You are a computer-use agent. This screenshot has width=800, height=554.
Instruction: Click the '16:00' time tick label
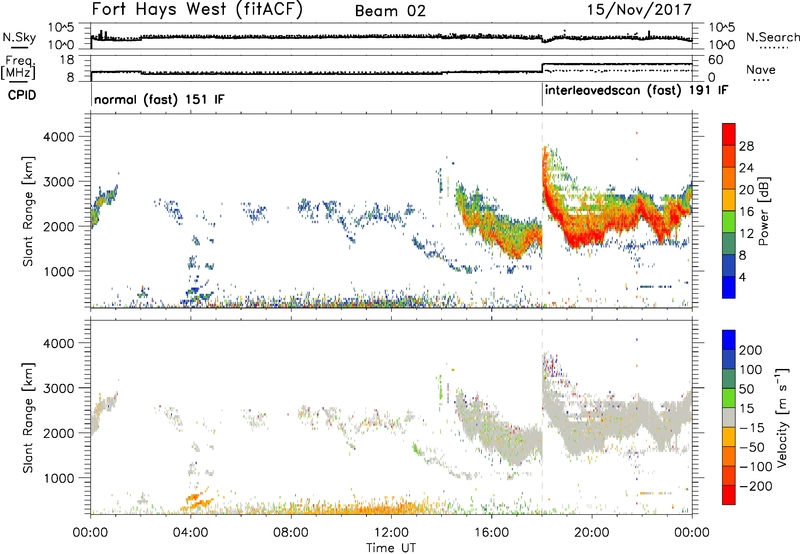(491, 533)
